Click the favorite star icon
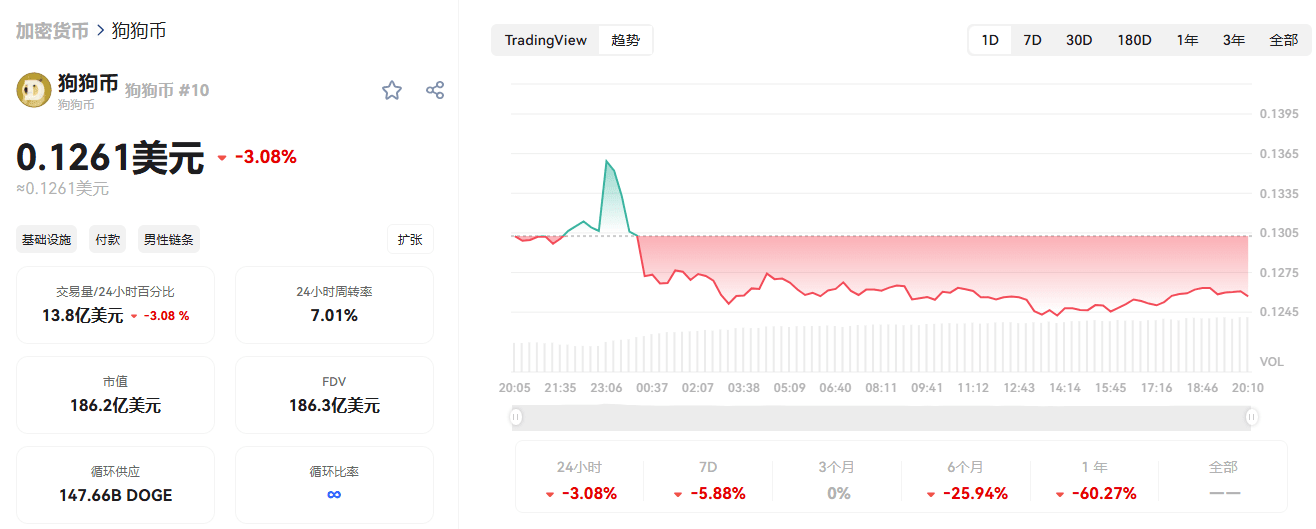Screen dimensions: 1316x529 coord(392,91)
